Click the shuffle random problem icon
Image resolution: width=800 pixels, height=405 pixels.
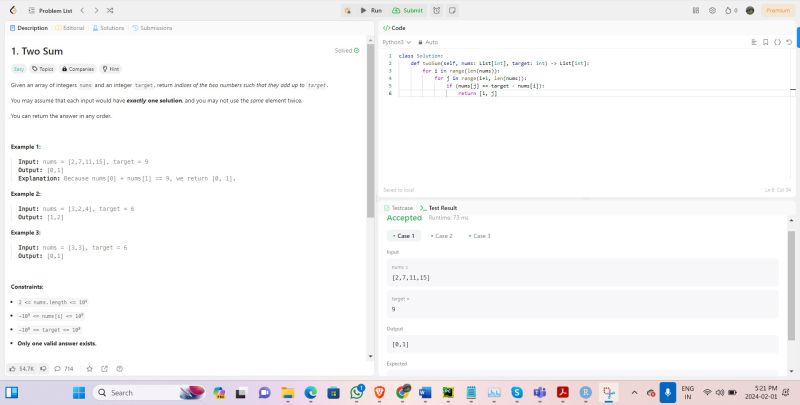click(108, 9)
